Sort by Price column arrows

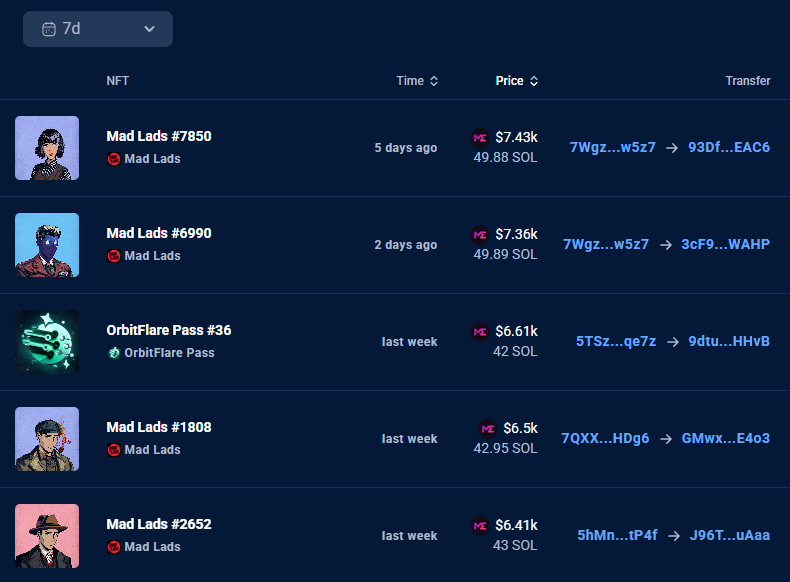tap(534, 81)
